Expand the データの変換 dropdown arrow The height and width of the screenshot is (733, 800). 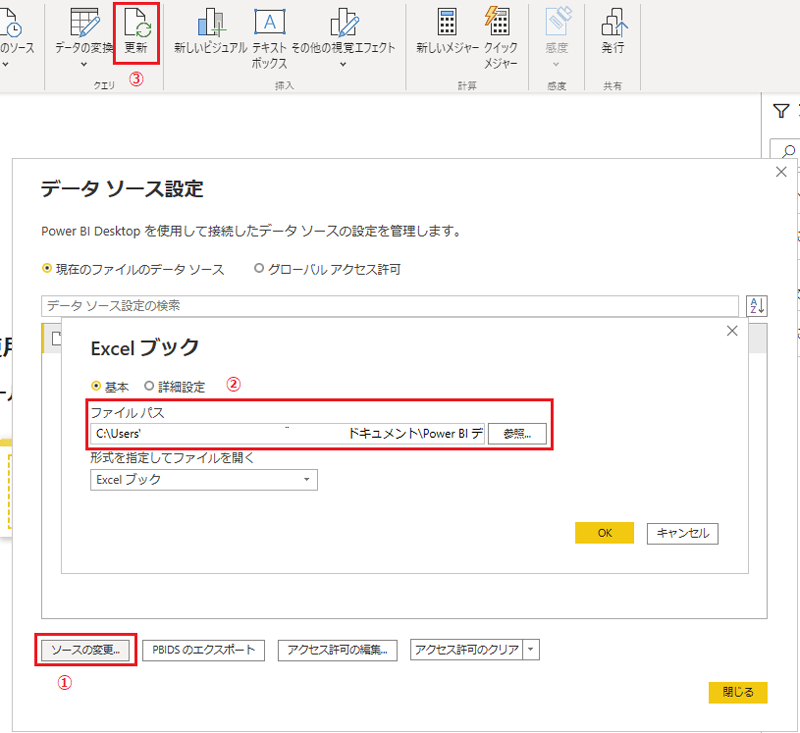coord(84,64)
